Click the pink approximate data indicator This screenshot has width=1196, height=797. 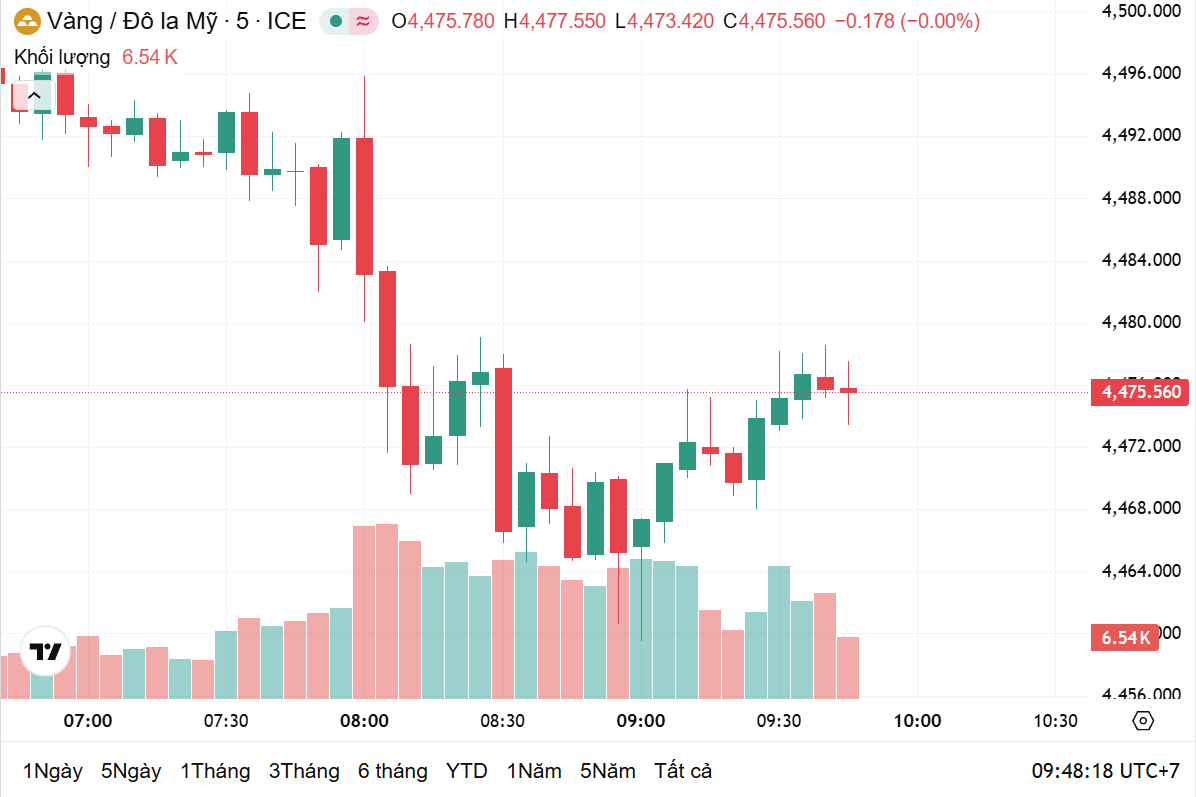[364, 21]
